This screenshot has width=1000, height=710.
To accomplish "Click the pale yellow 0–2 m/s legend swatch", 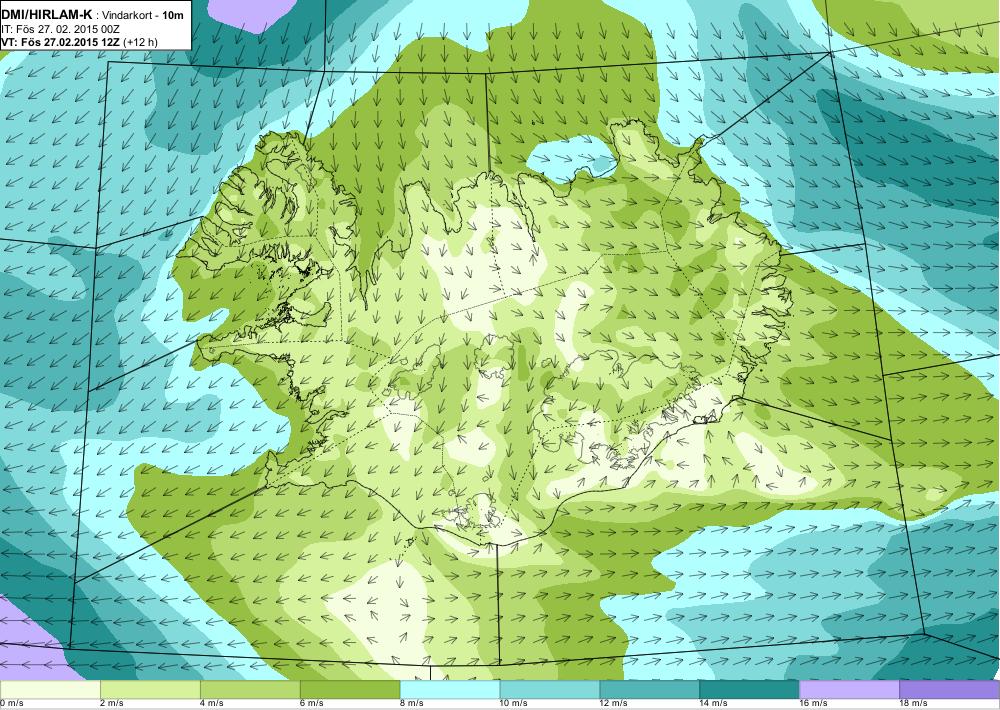I will (50, 690).
